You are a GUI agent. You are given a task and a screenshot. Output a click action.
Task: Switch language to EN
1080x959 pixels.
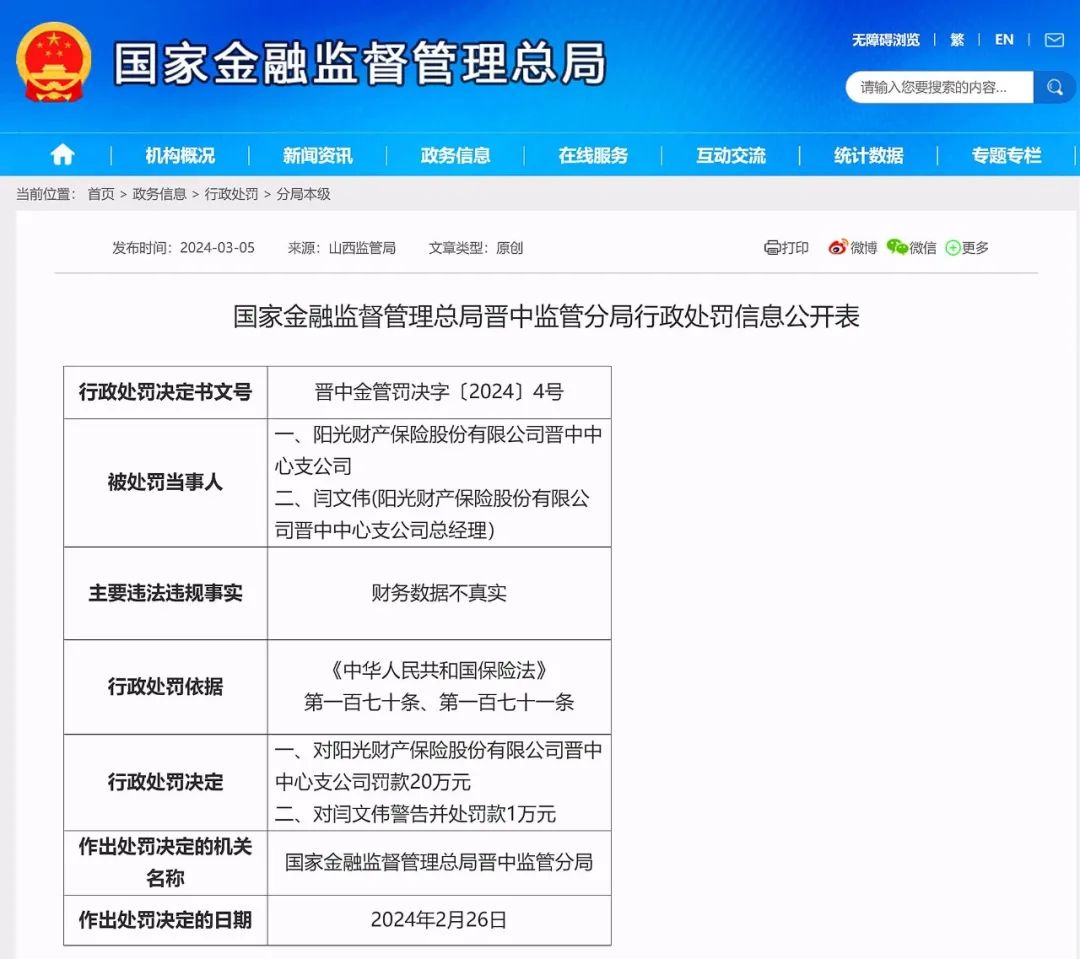point(1004,40)
